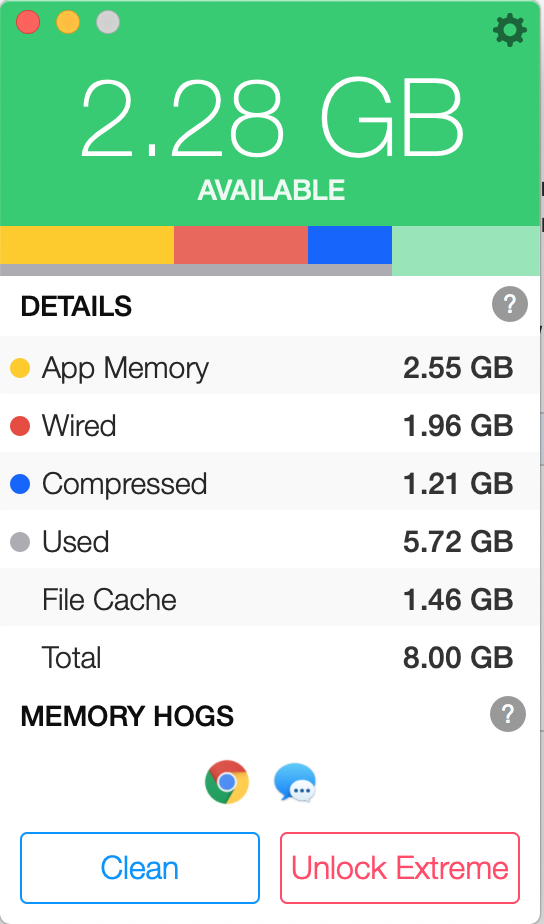Screen dimensions: 544x924
Task: Click the yellow App Memory bar segment
Action: [x=87, y=245]
